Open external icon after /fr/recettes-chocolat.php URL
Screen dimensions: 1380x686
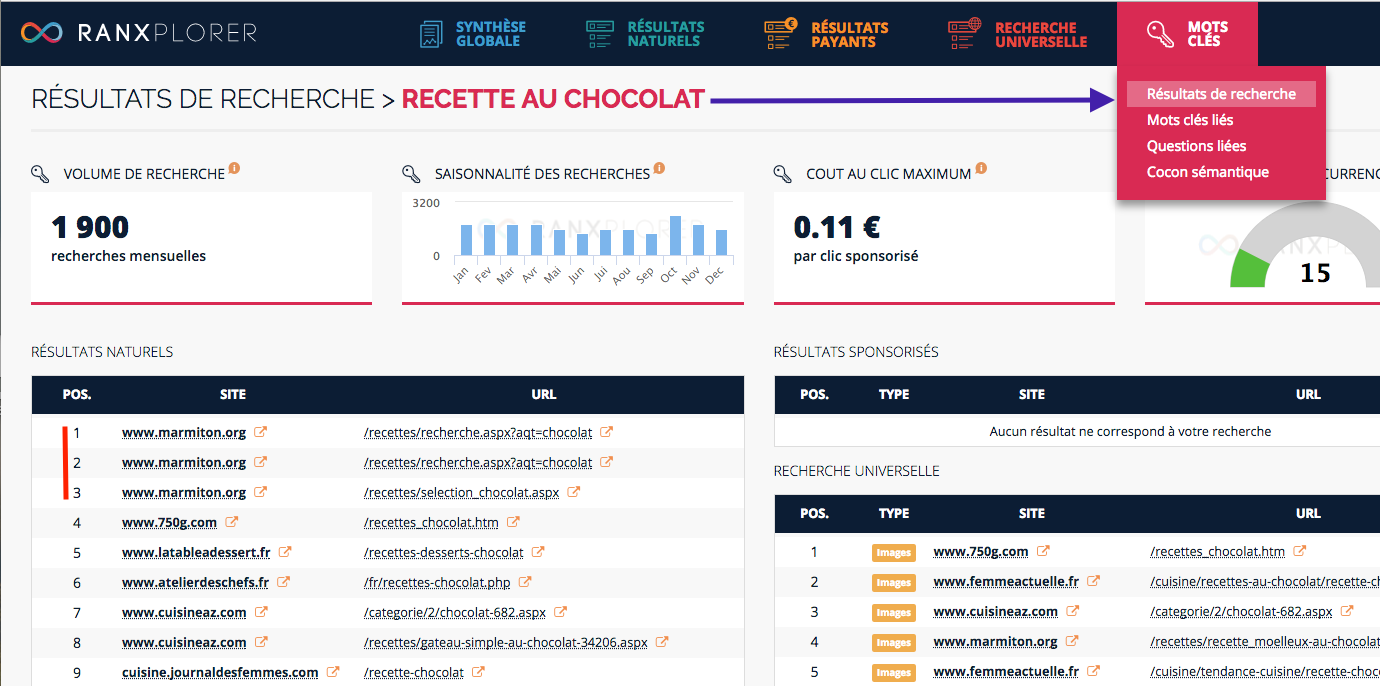tap(526, 582)
